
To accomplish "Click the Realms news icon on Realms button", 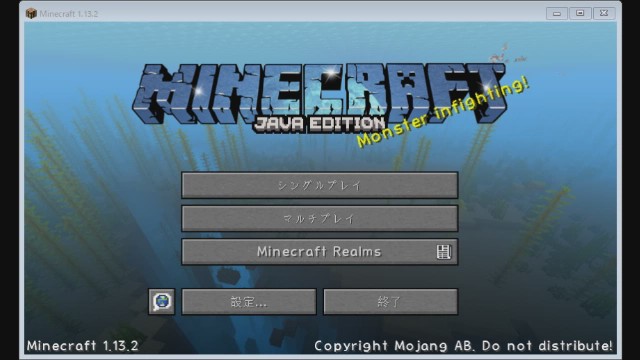I will [443, 252].
